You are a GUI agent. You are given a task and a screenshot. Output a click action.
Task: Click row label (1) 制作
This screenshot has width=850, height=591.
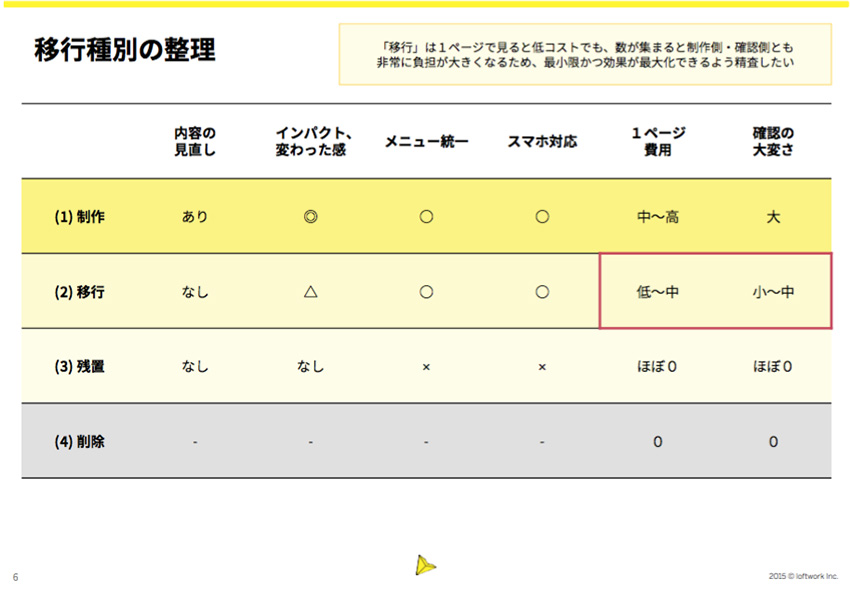[79, 217]
